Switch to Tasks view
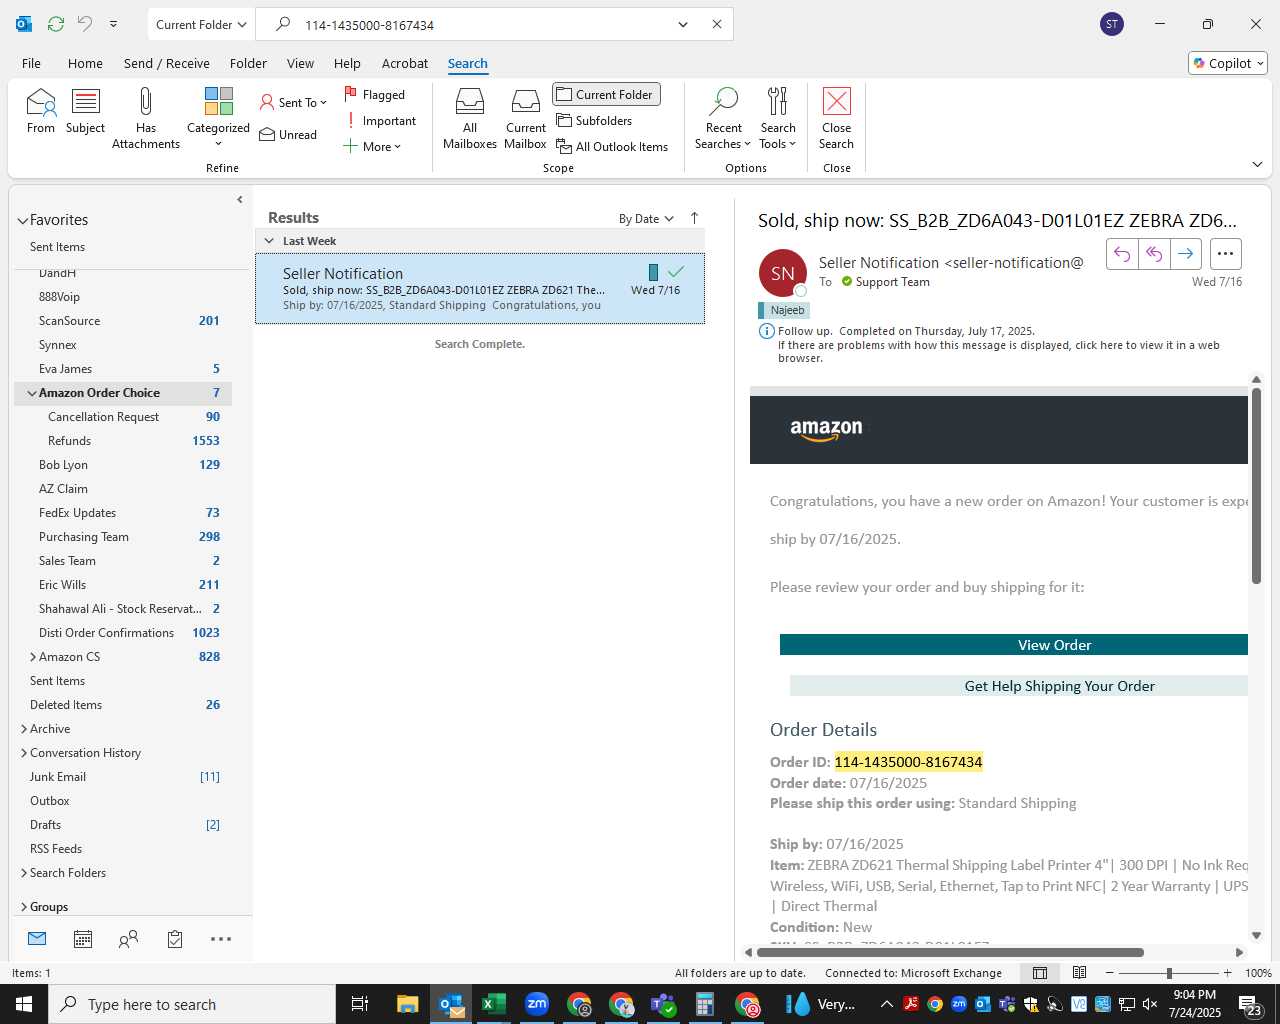The height and width of the screenshot is (1024, 1280). (175, 939)
